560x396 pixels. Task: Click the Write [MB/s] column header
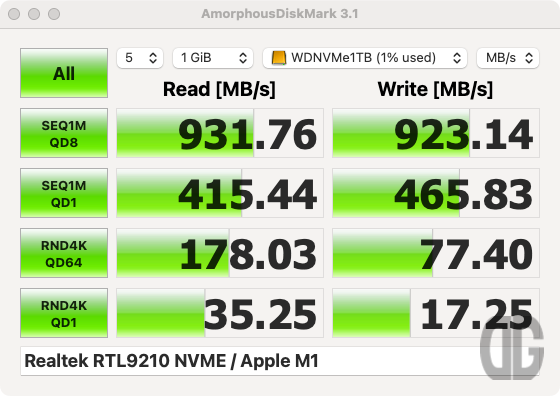tap(435, 89)
